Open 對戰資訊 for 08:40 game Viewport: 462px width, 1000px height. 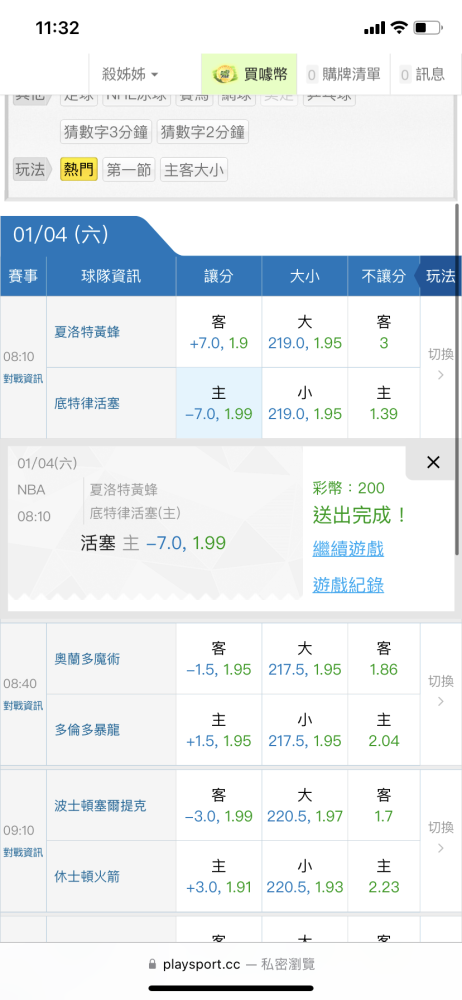[23, 705]
